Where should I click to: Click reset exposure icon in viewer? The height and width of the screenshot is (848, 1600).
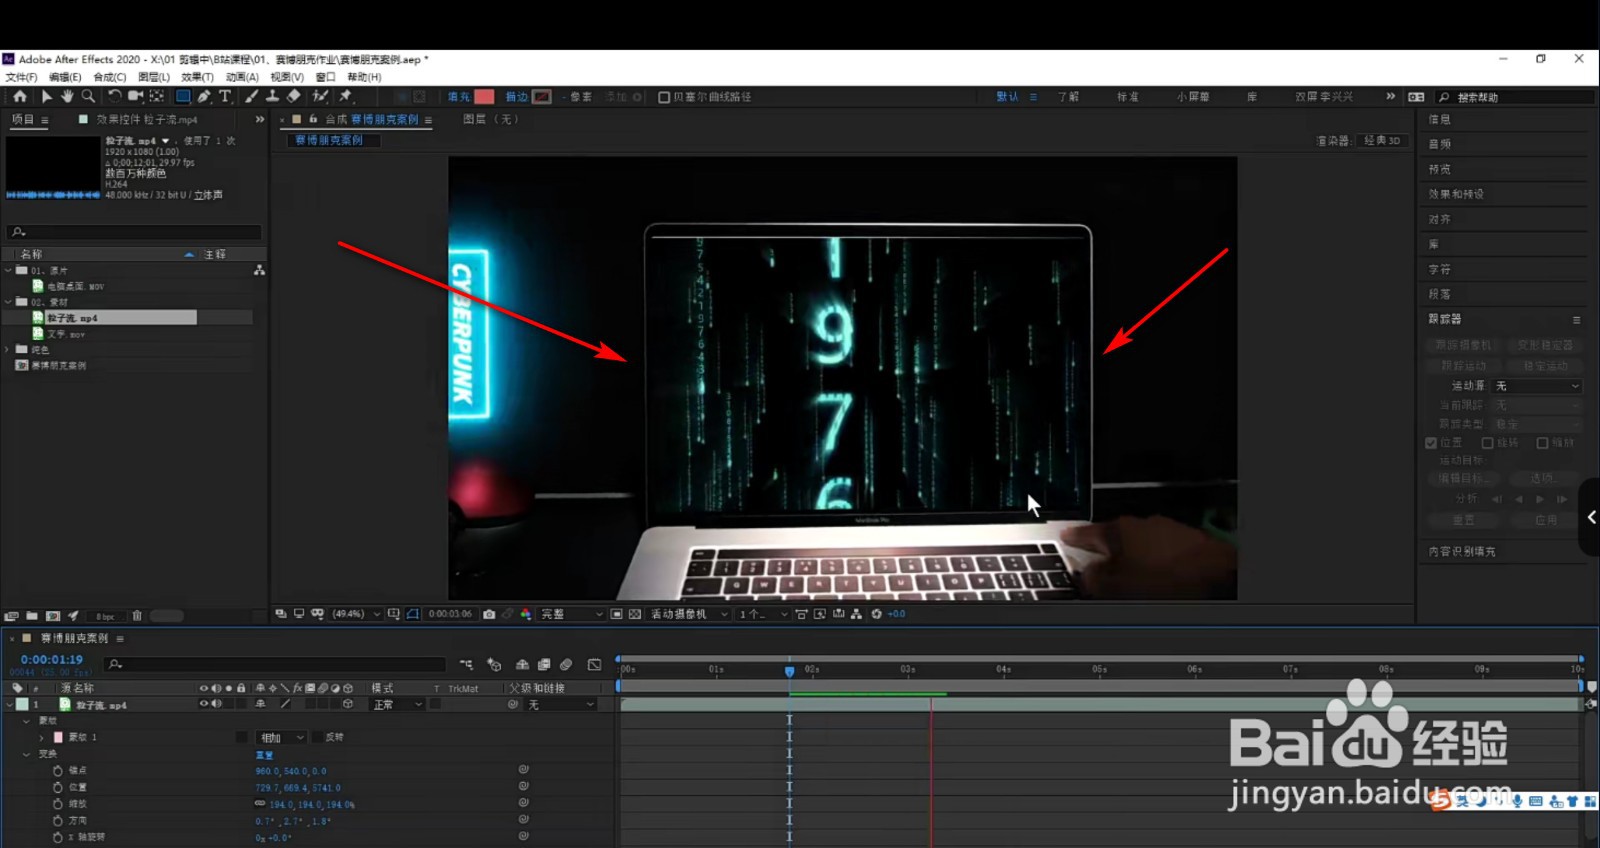coord(876,614)
